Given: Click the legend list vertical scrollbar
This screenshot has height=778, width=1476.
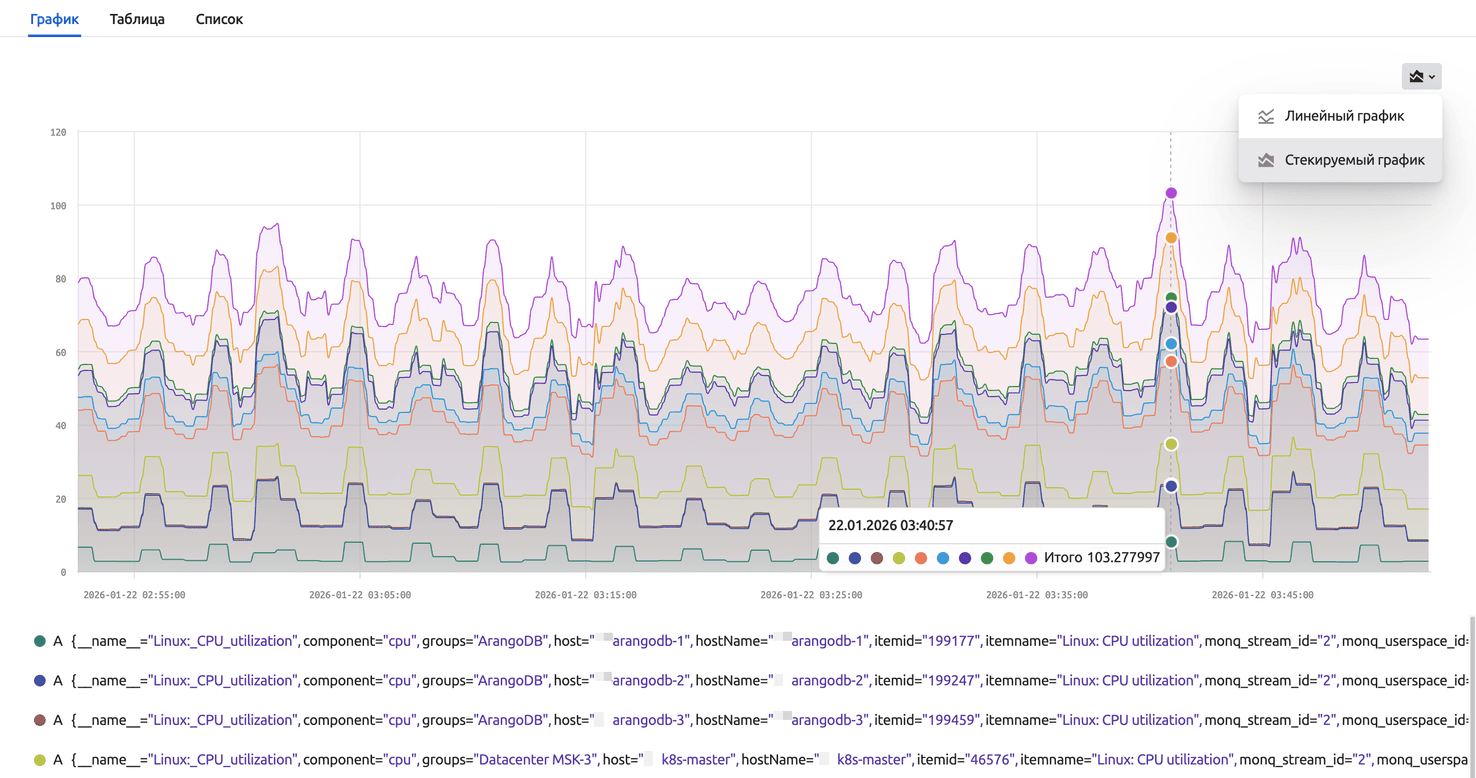Looking at the screenshot, I should (1470, 690).
